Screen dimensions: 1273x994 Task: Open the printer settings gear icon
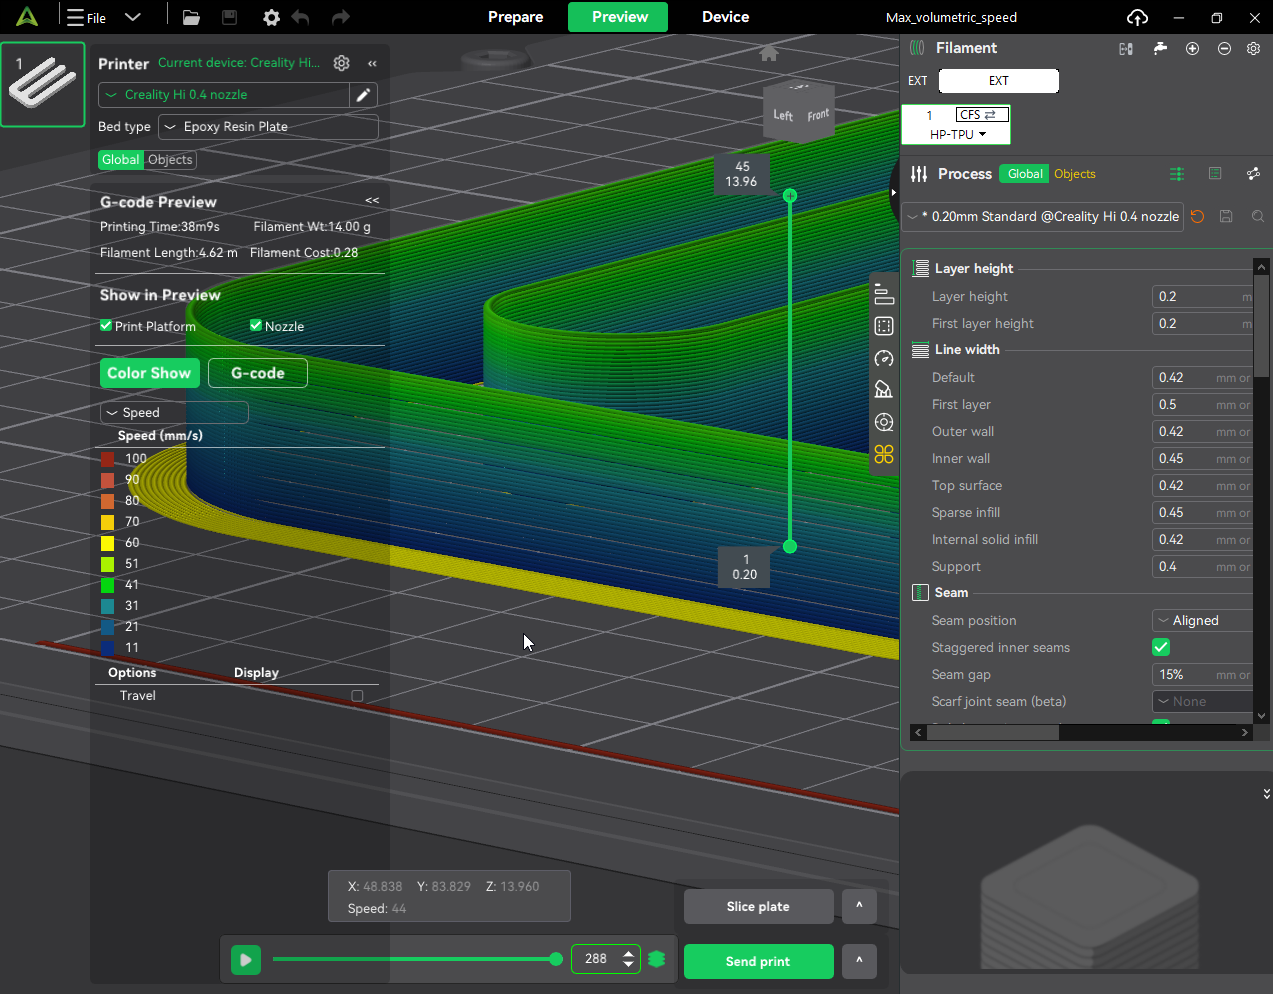342,63
